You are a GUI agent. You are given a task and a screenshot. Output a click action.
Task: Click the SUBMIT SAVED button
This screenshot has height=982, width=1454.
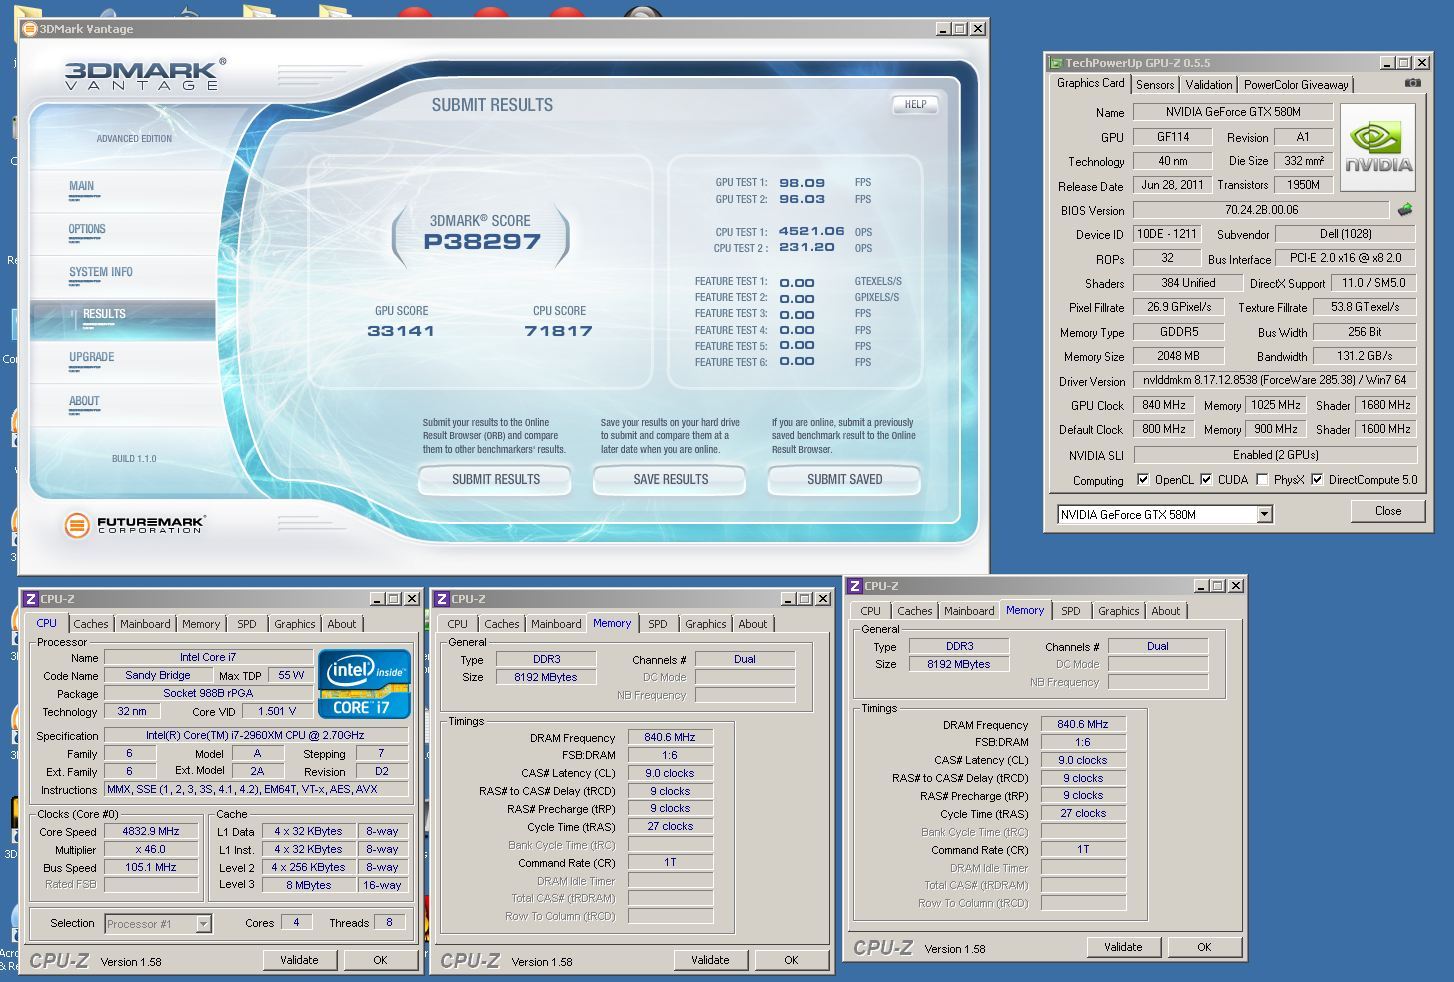844,480
